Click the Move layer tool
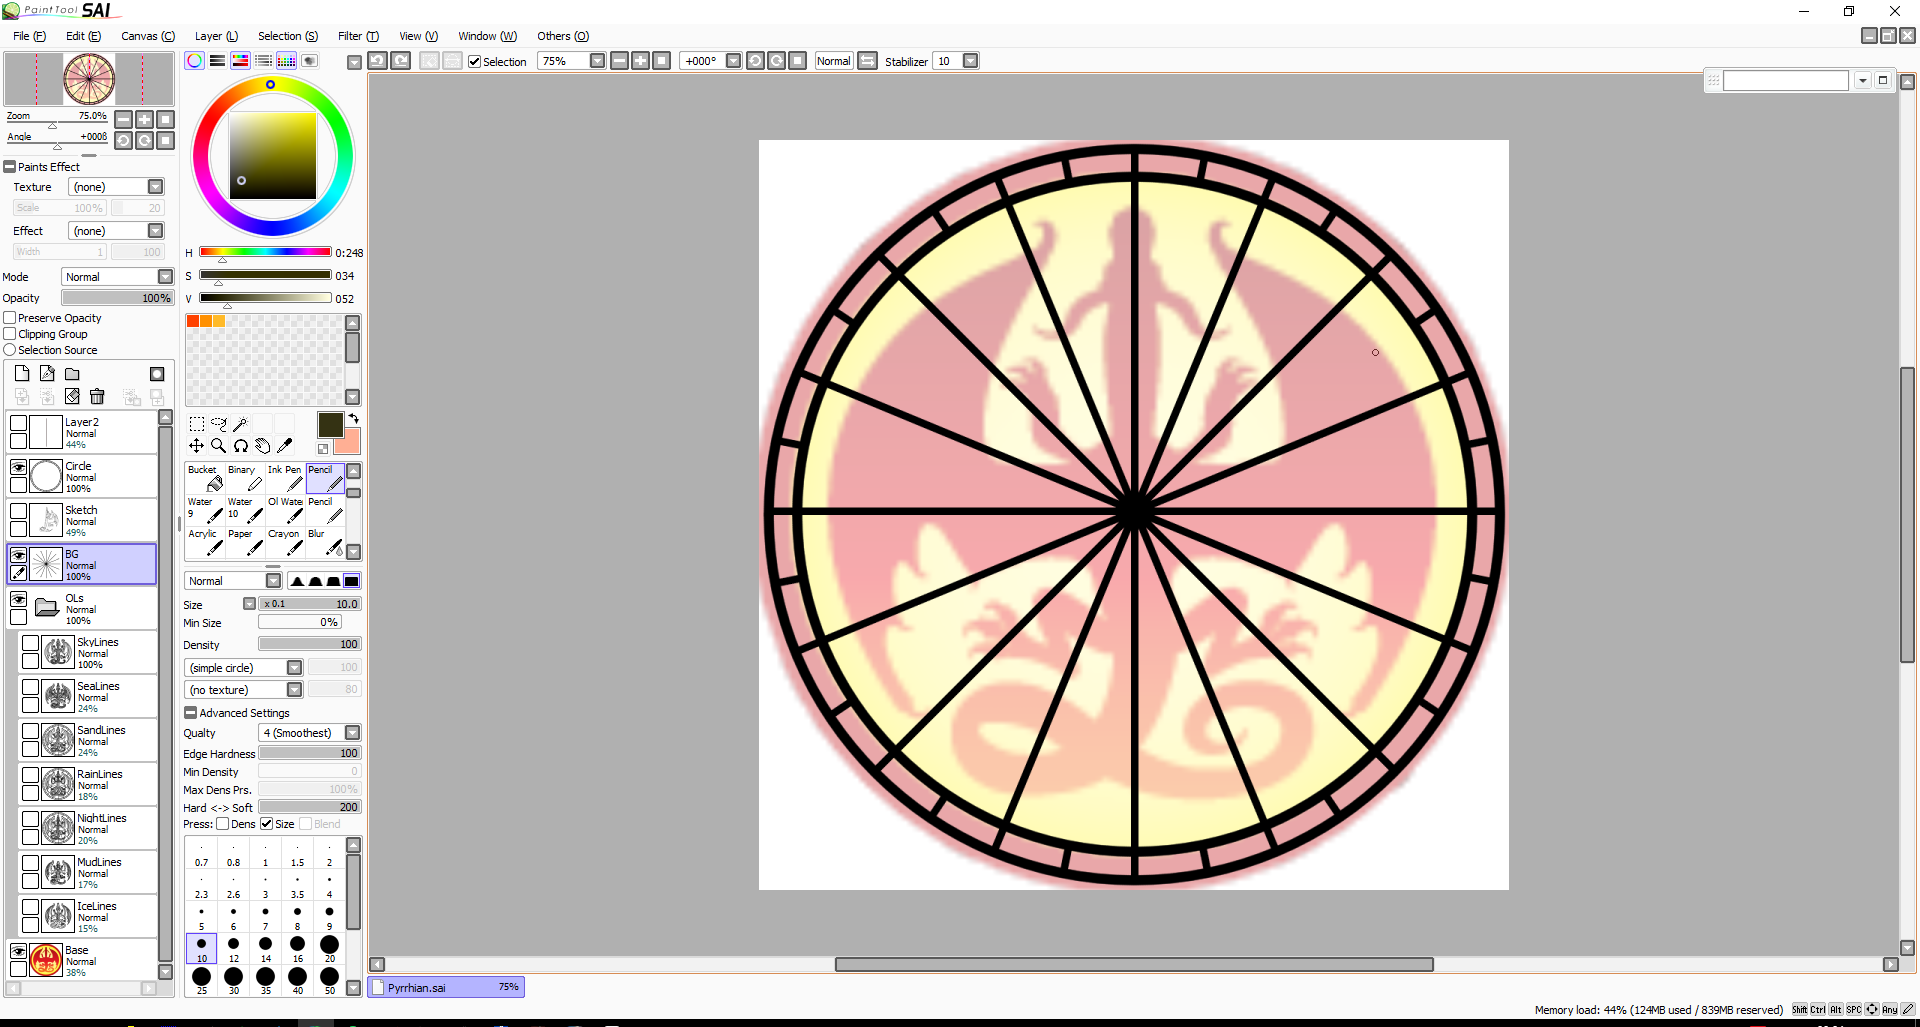Viewport: 1920px width, 1027px height. pos(196,446)
